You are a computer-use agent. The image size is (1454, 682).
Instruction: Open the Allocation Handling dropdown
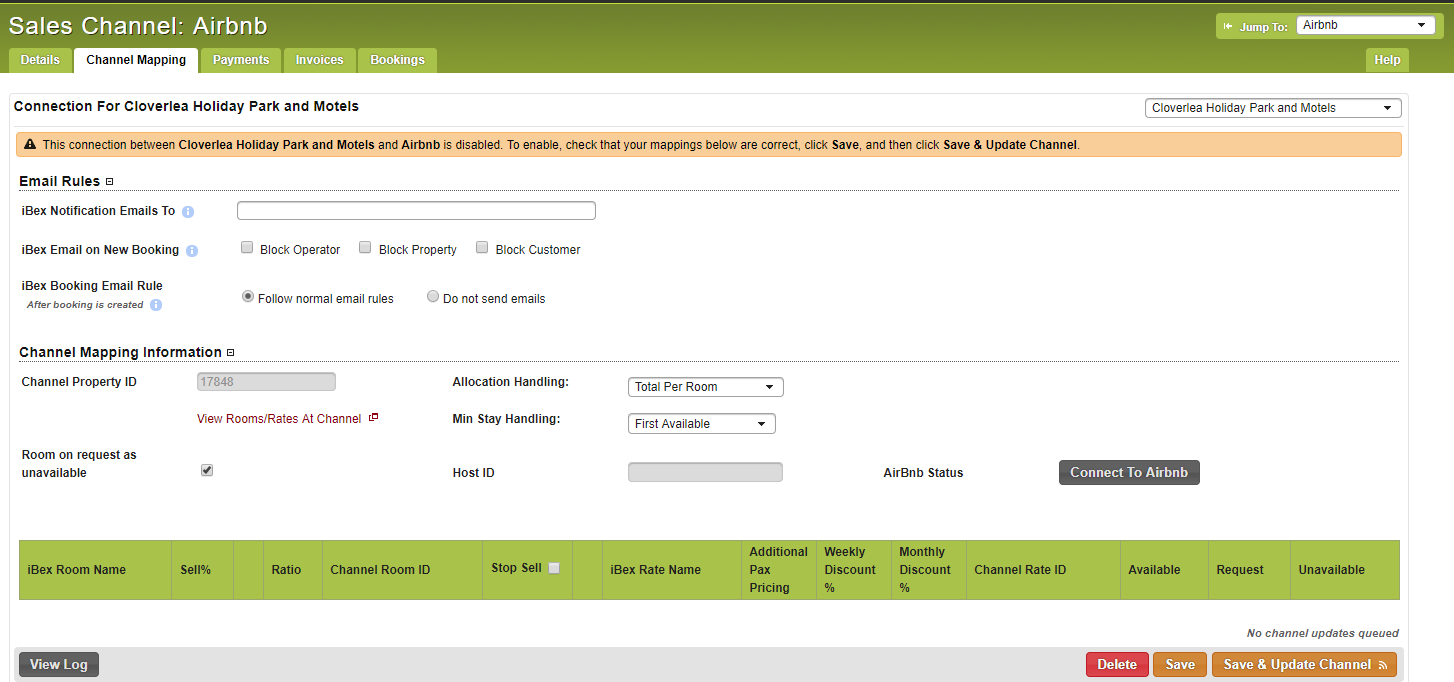click(x=705, y=387)
